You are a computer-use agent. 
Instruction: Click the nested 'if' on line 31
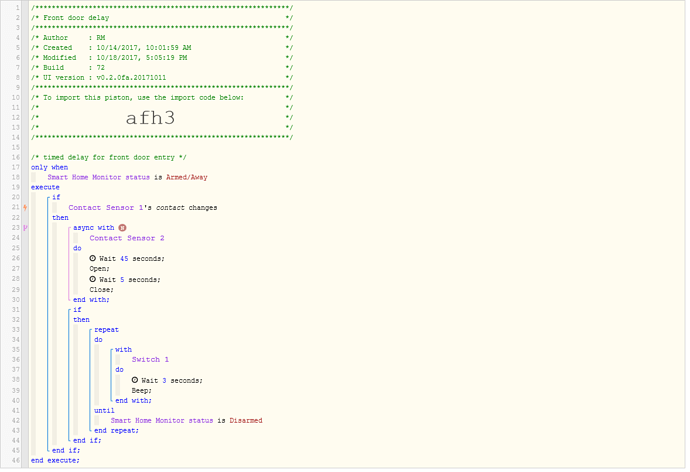coord(77,310)
